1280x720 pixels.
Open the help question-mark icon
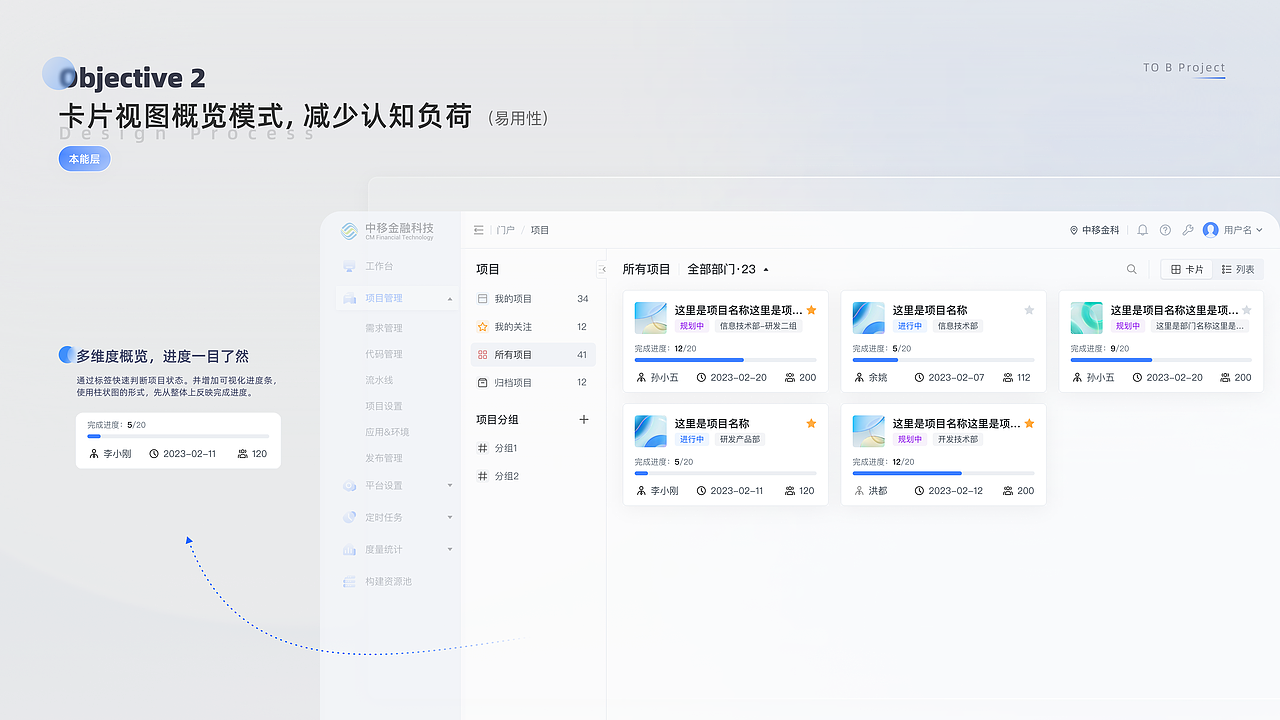pyautogui.click(x=1165, y=230)
